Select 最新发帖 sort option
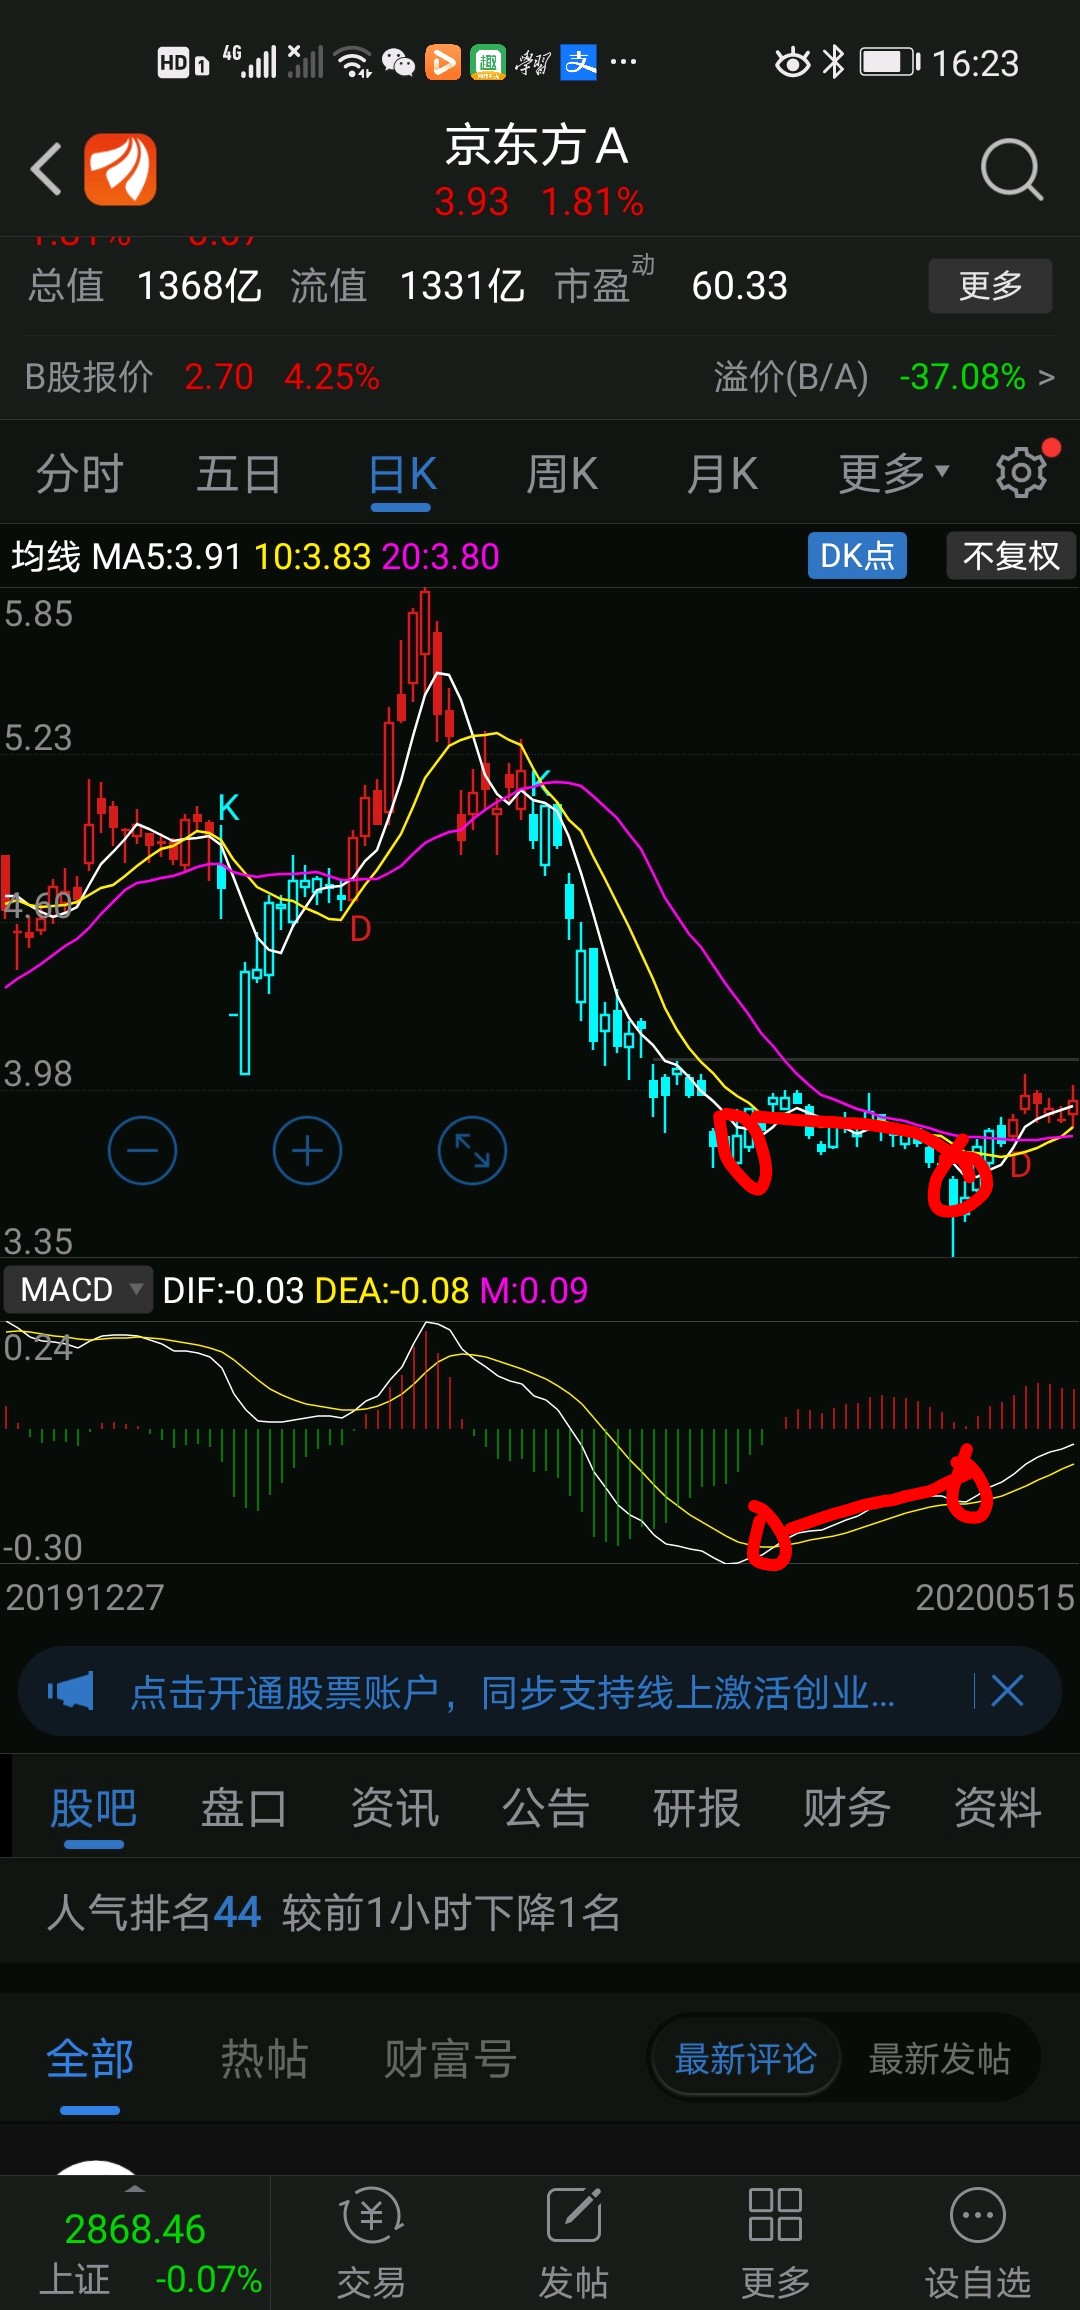This screenshot has height=2310, width=1080. pyautogui.click(x=939, y=2059)
